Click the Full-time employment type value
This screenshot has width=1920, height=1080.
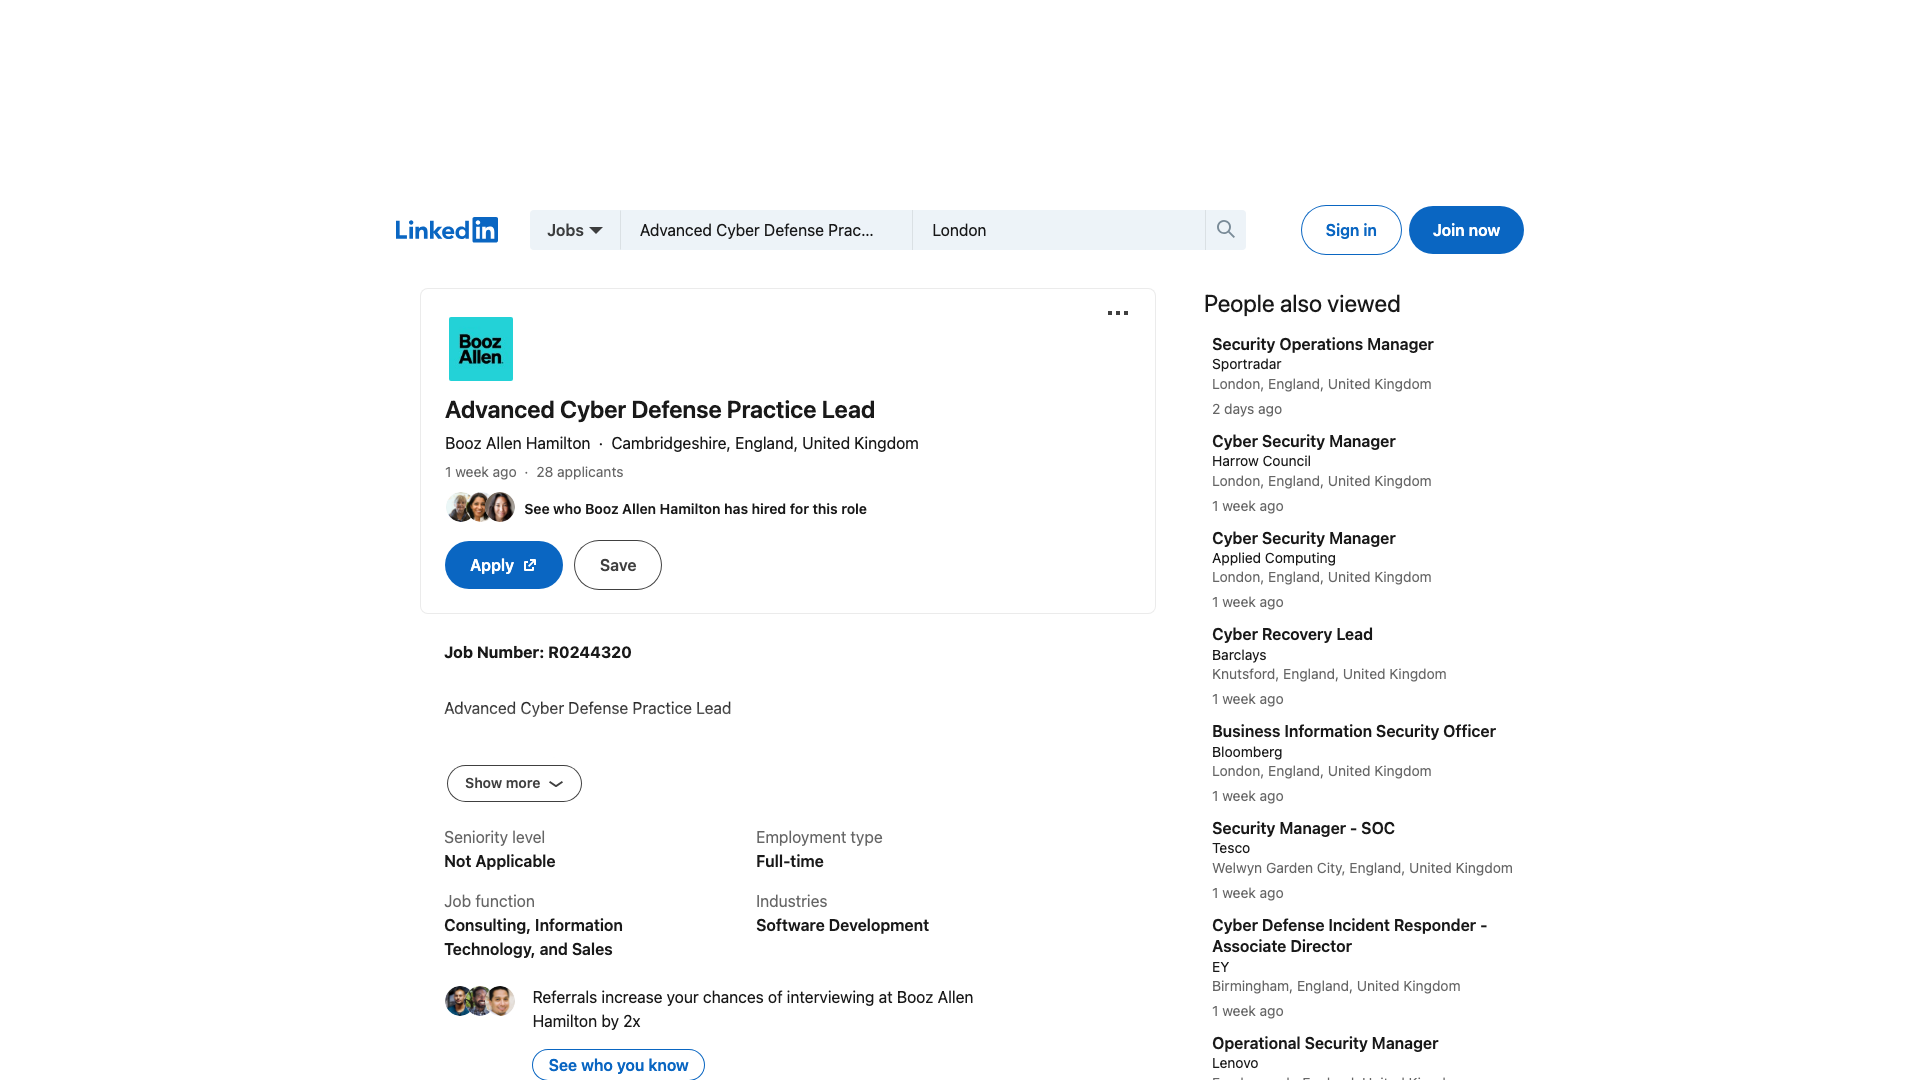[789, 861]
